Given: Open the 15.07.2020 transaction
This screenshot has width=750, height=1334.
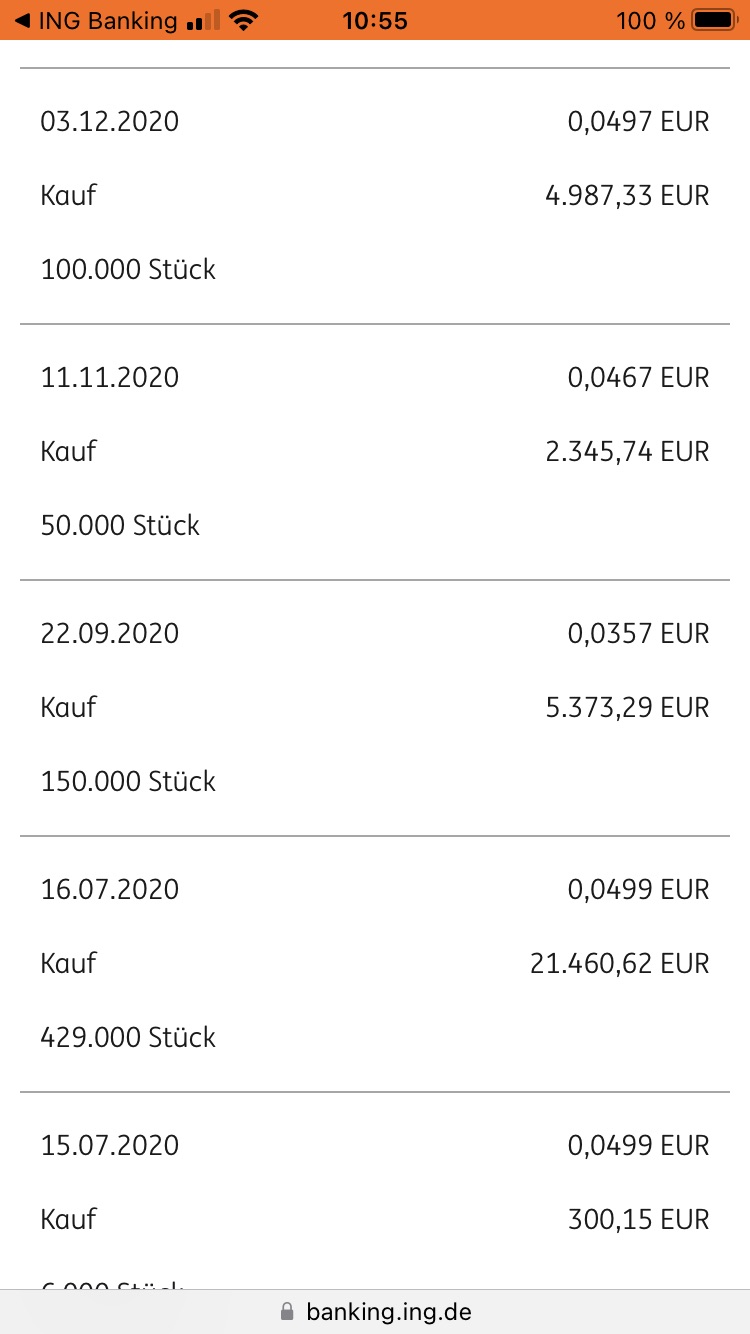Looking at the screenshot, I should (x=375, y=1192).
